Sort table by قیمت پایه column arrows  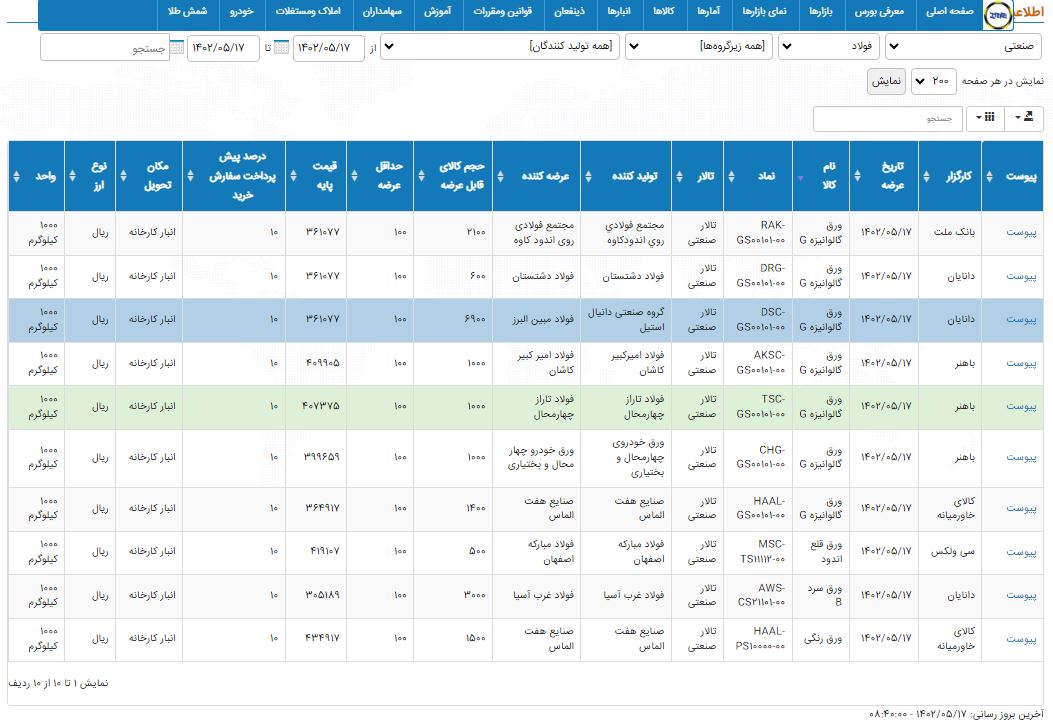[x=293, y=177]
